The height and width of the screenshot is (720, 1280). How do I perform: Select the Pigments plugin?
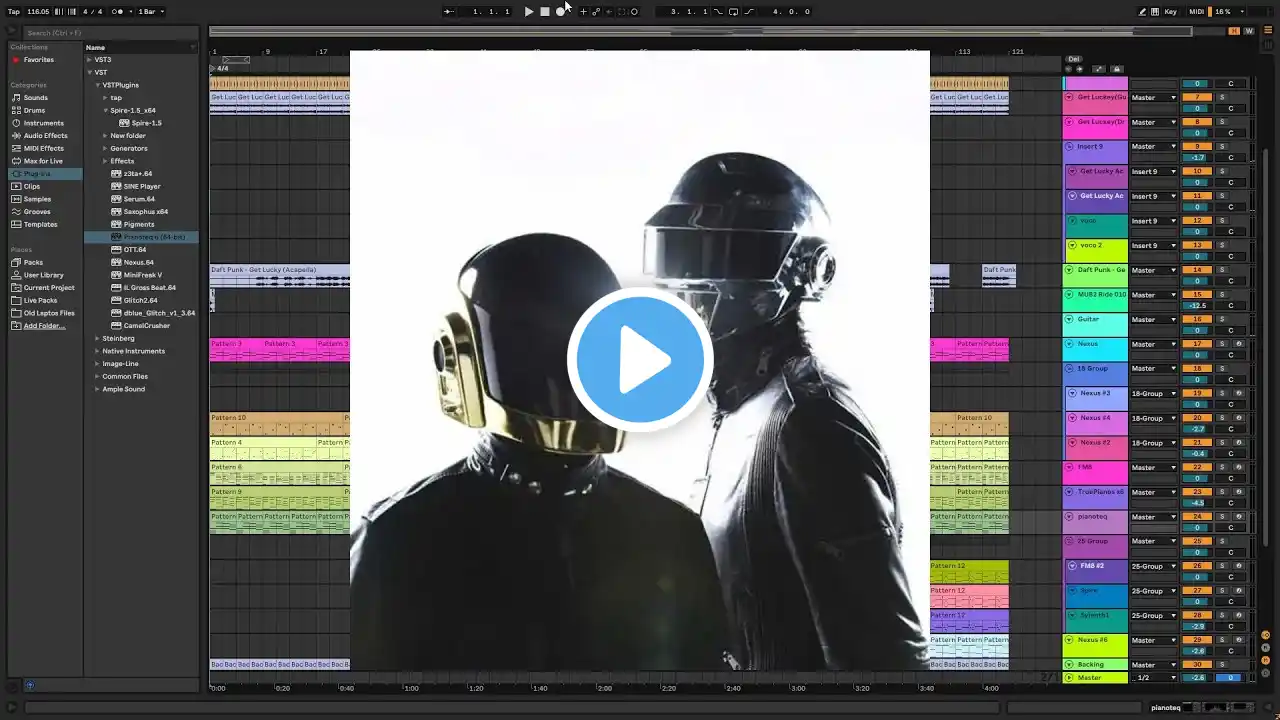pyautogui.click(x=139, y=224)
